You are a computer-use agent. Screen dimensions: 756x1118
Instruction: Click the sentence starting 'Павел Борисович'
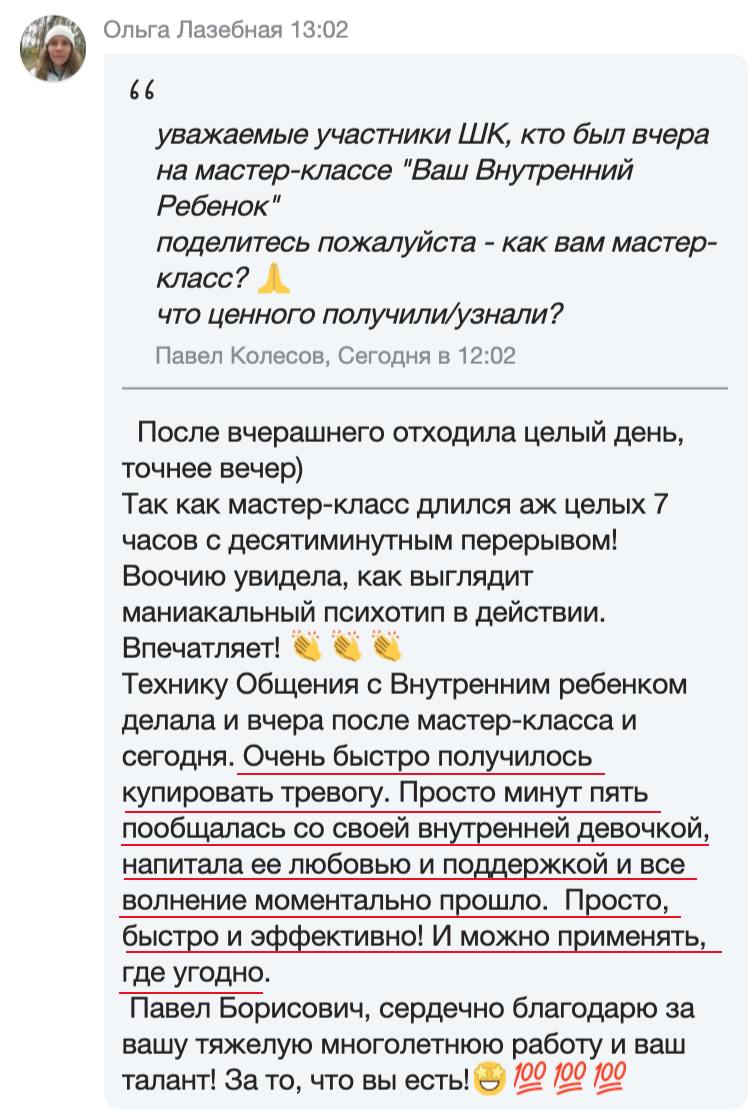click(x=409, y=1045)
